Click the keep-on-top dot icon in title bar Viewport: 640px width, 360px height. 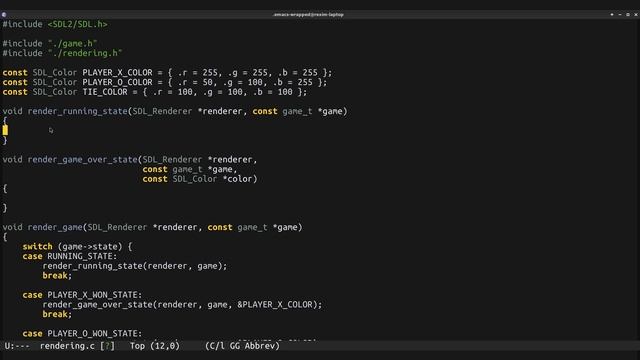[x=612, y=15]
